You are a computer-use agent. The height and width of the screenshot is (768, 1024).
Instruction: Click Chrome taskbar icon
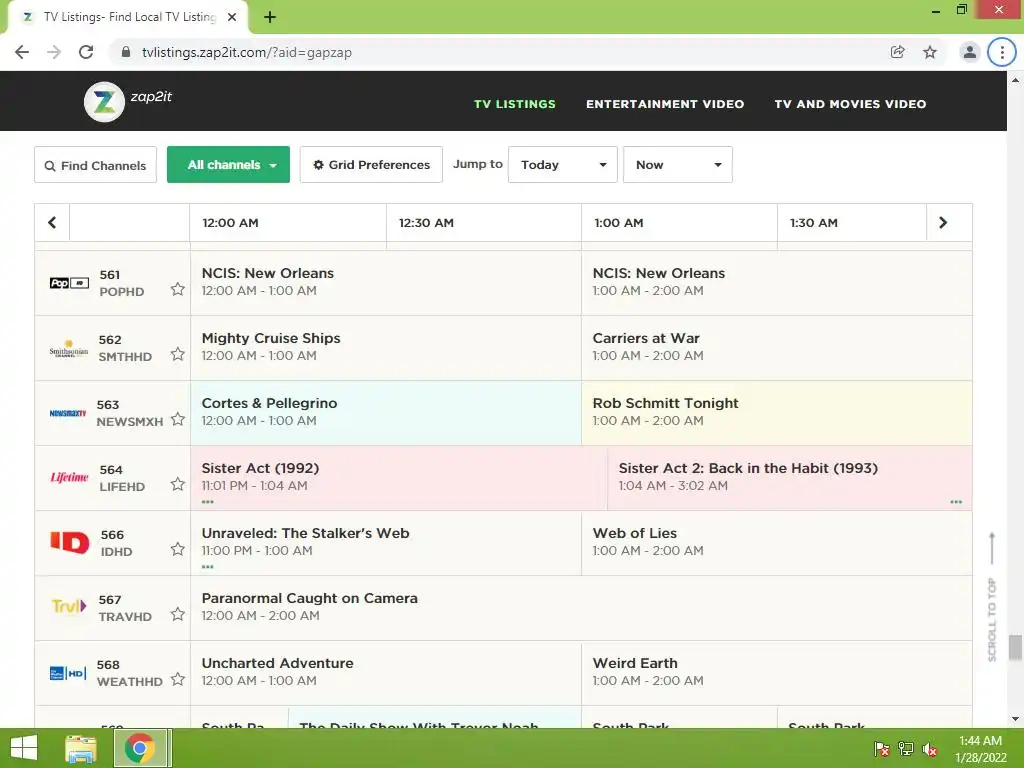(x=140, y=748)
